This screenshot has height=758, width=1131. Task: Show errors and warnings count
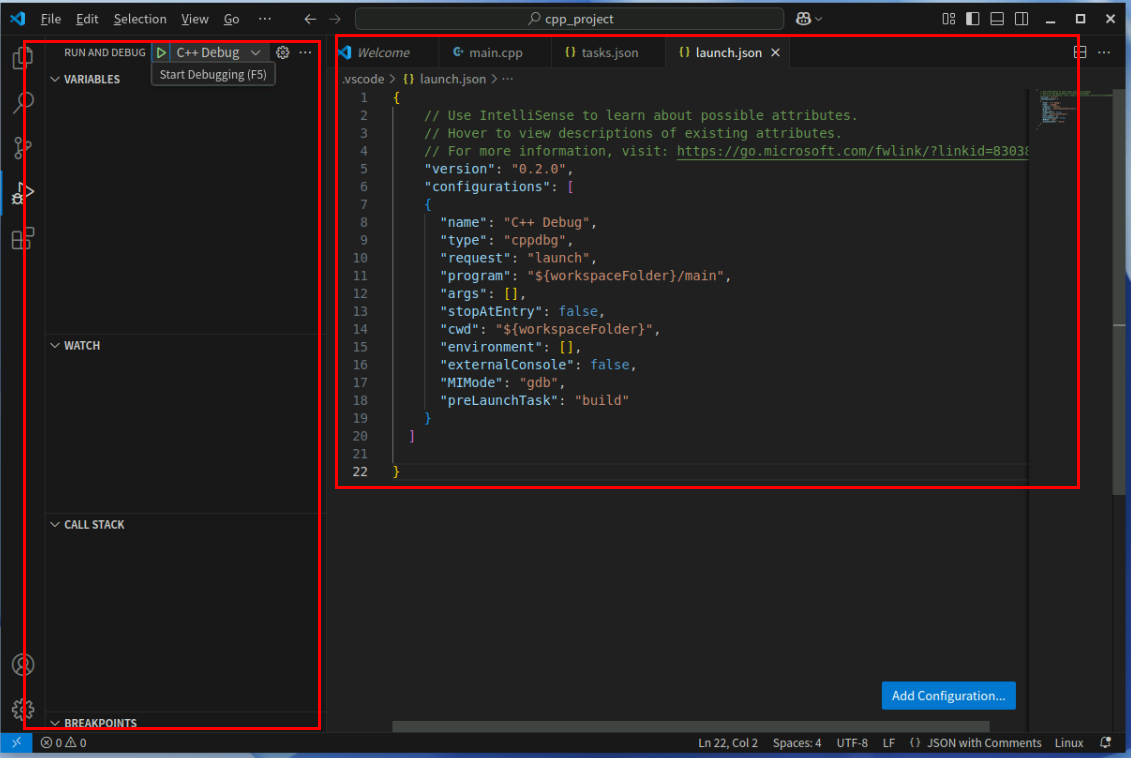(63, 742)
